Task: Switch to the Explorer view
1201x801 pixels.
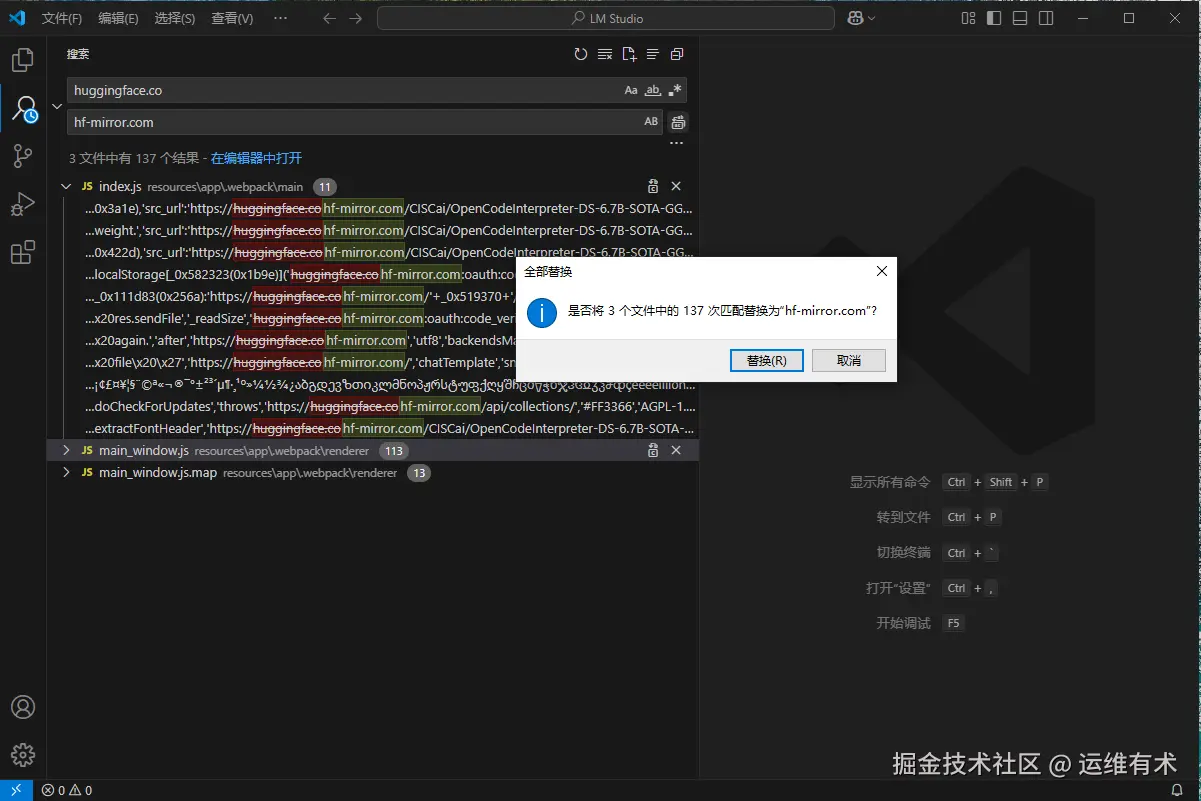Action: click(23, 60)
